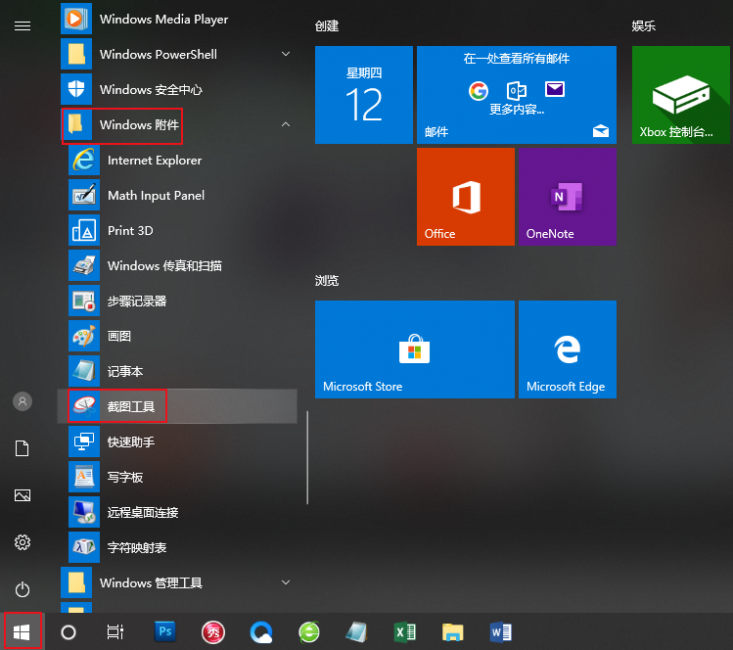The image size is (733, 650).
Task: Open user account avatar in sidebar
Action: [22, 401]
